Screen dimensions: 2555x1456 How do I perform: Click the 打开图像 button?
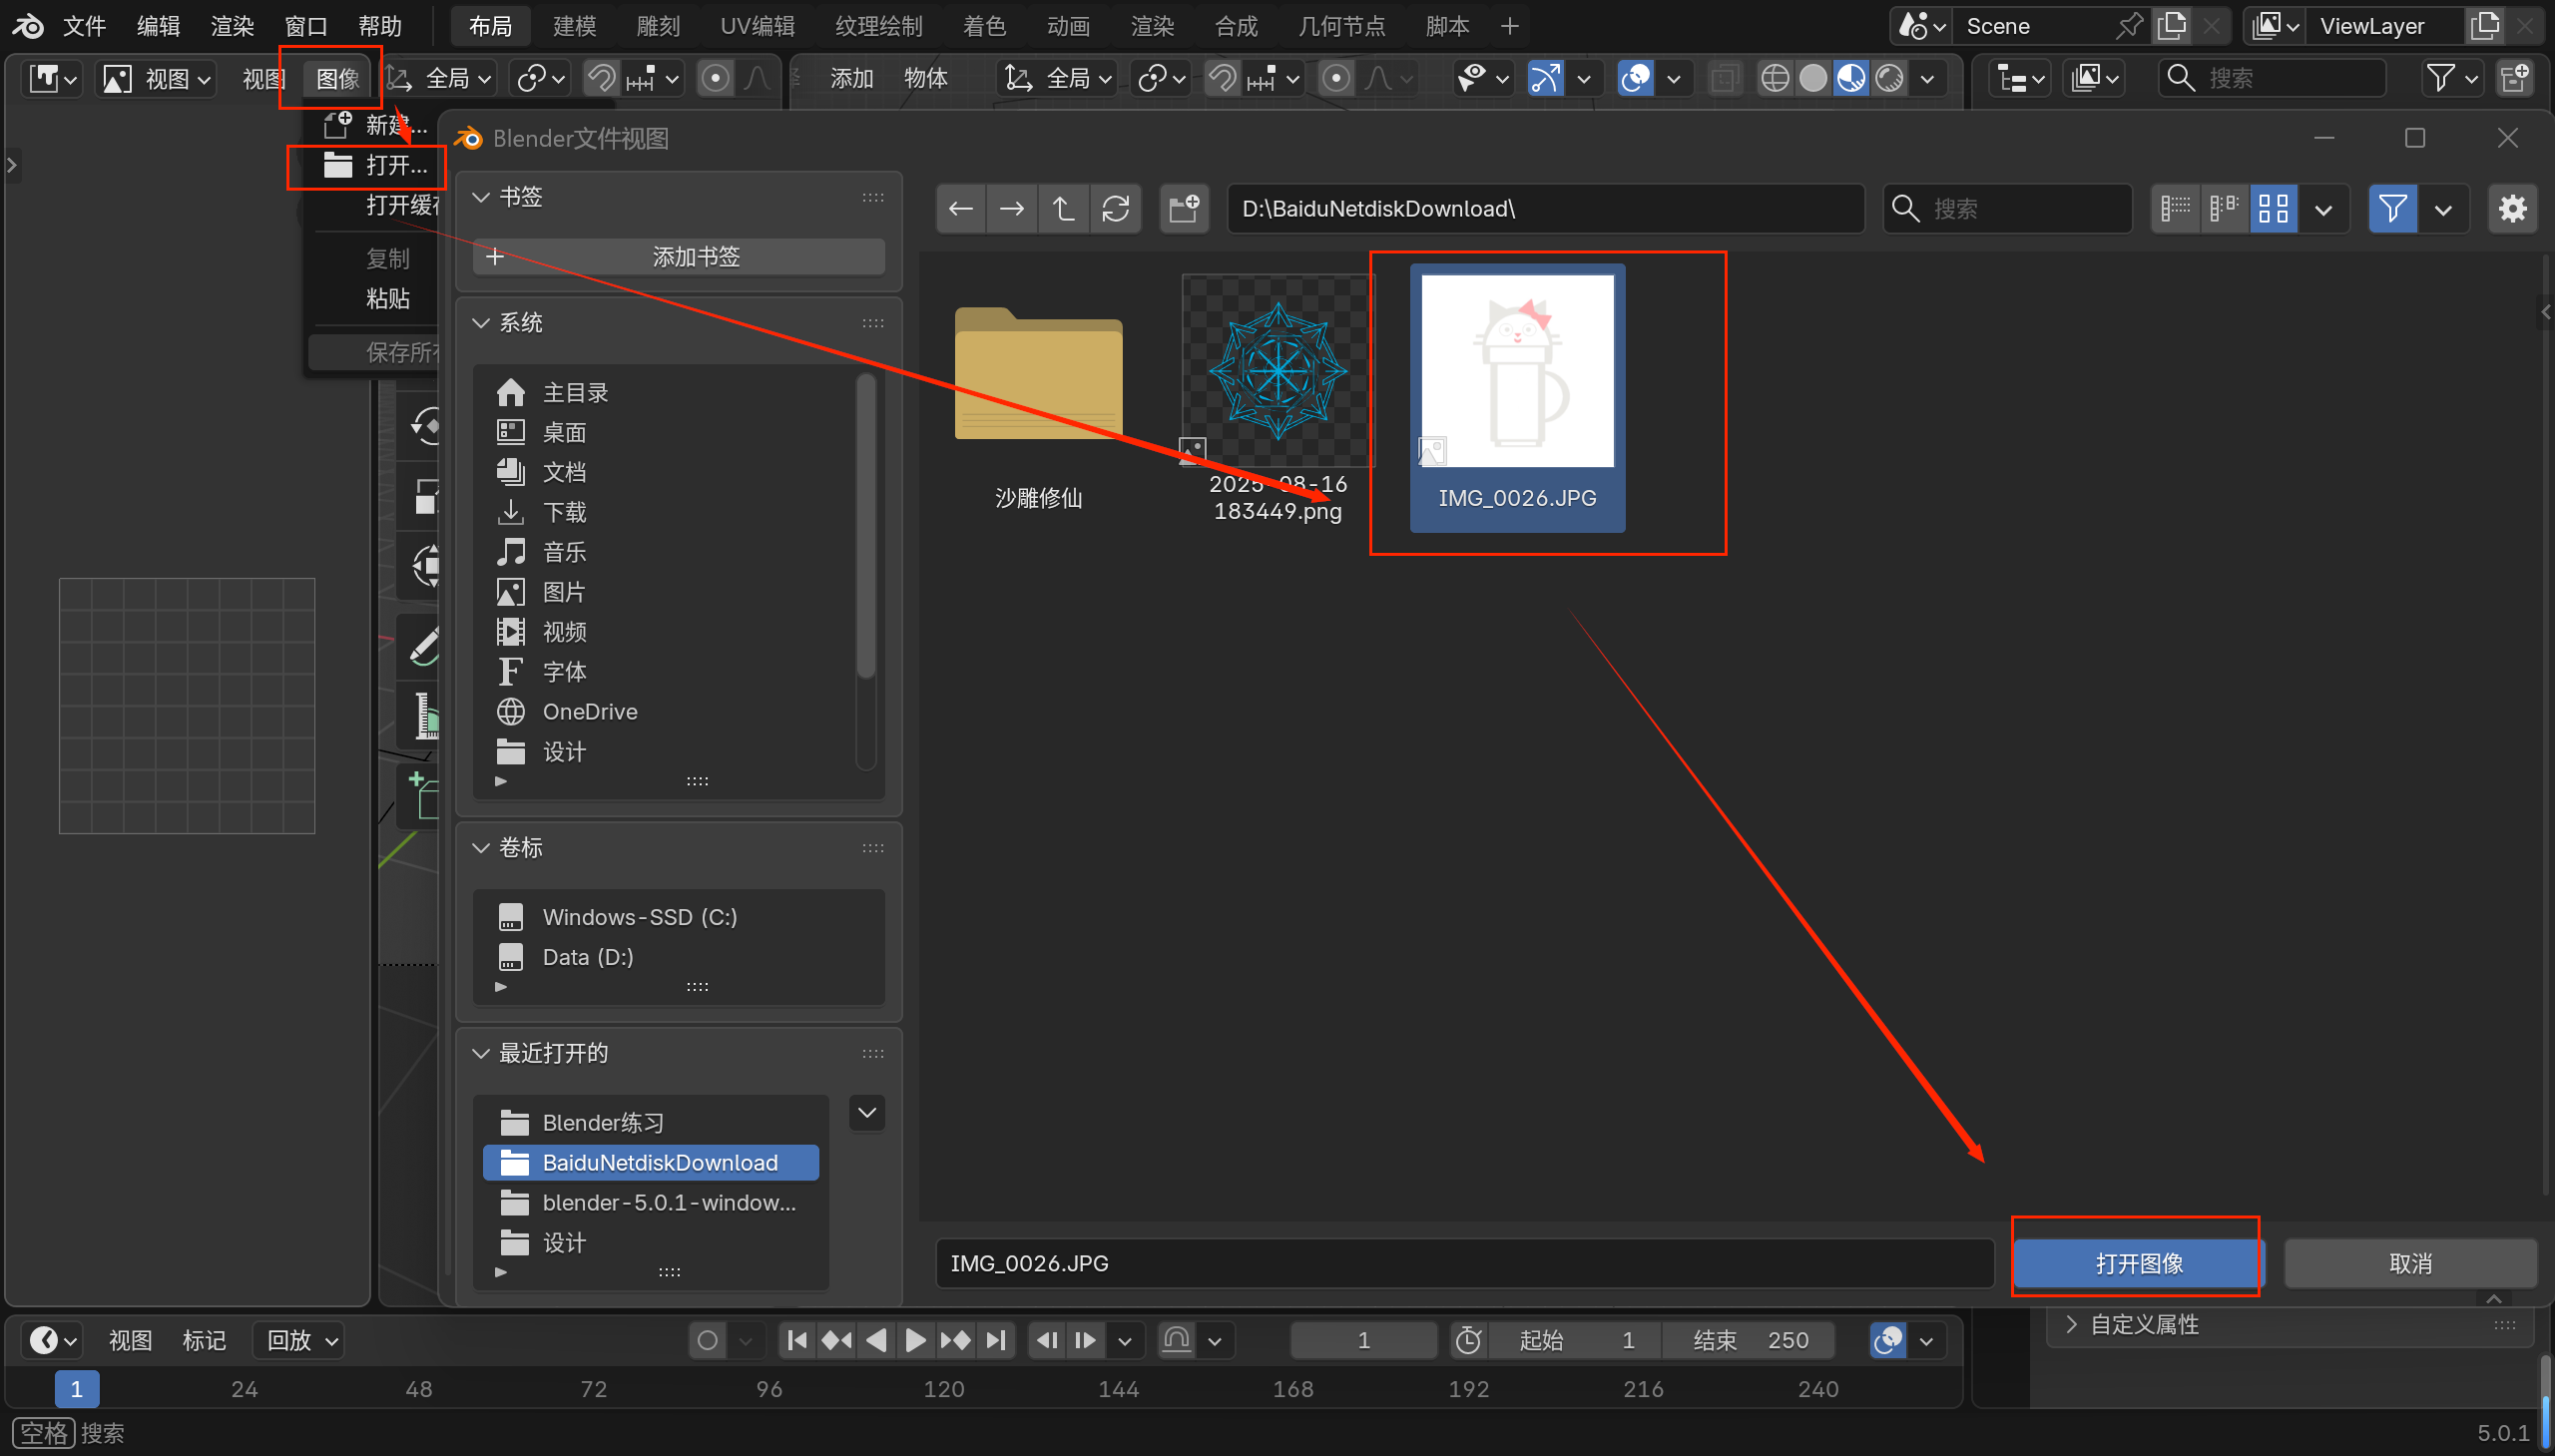pyautogui.click(x=2138, y=1263)
